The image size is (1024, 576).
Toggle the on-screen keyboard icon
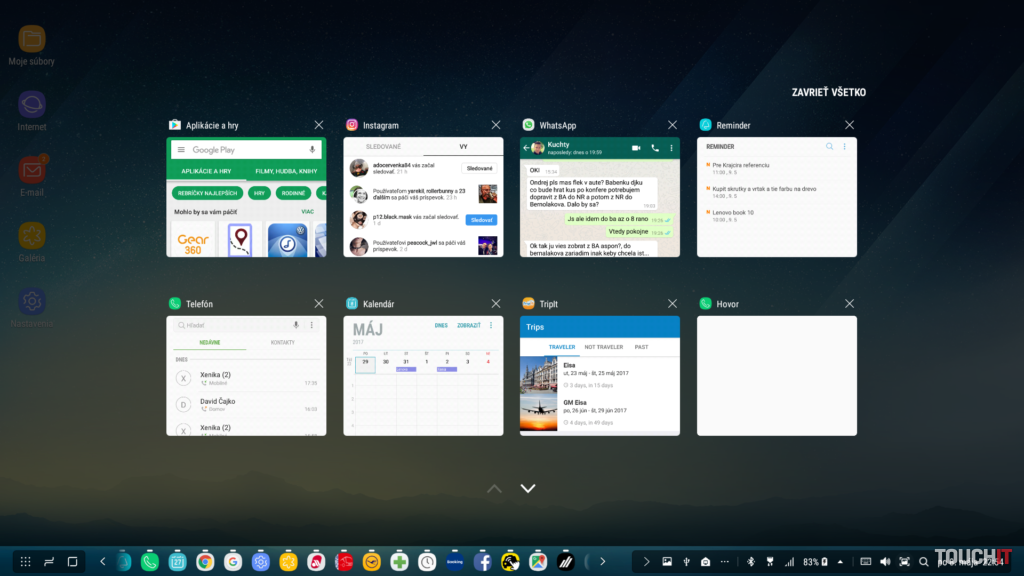pos(865,562)
